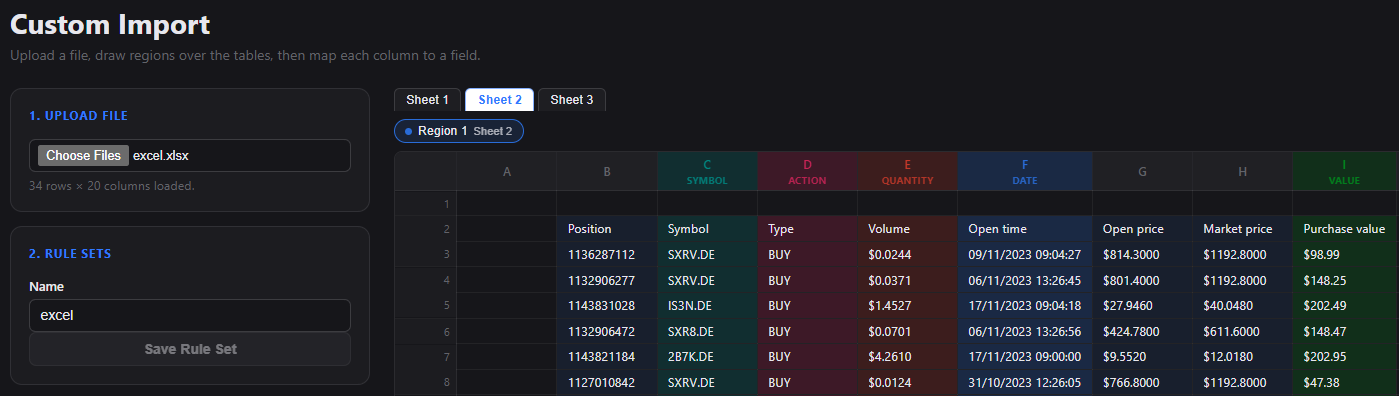Click the 'Market price' header cell
The image size is (1399, 396).
click(1242, 229)
